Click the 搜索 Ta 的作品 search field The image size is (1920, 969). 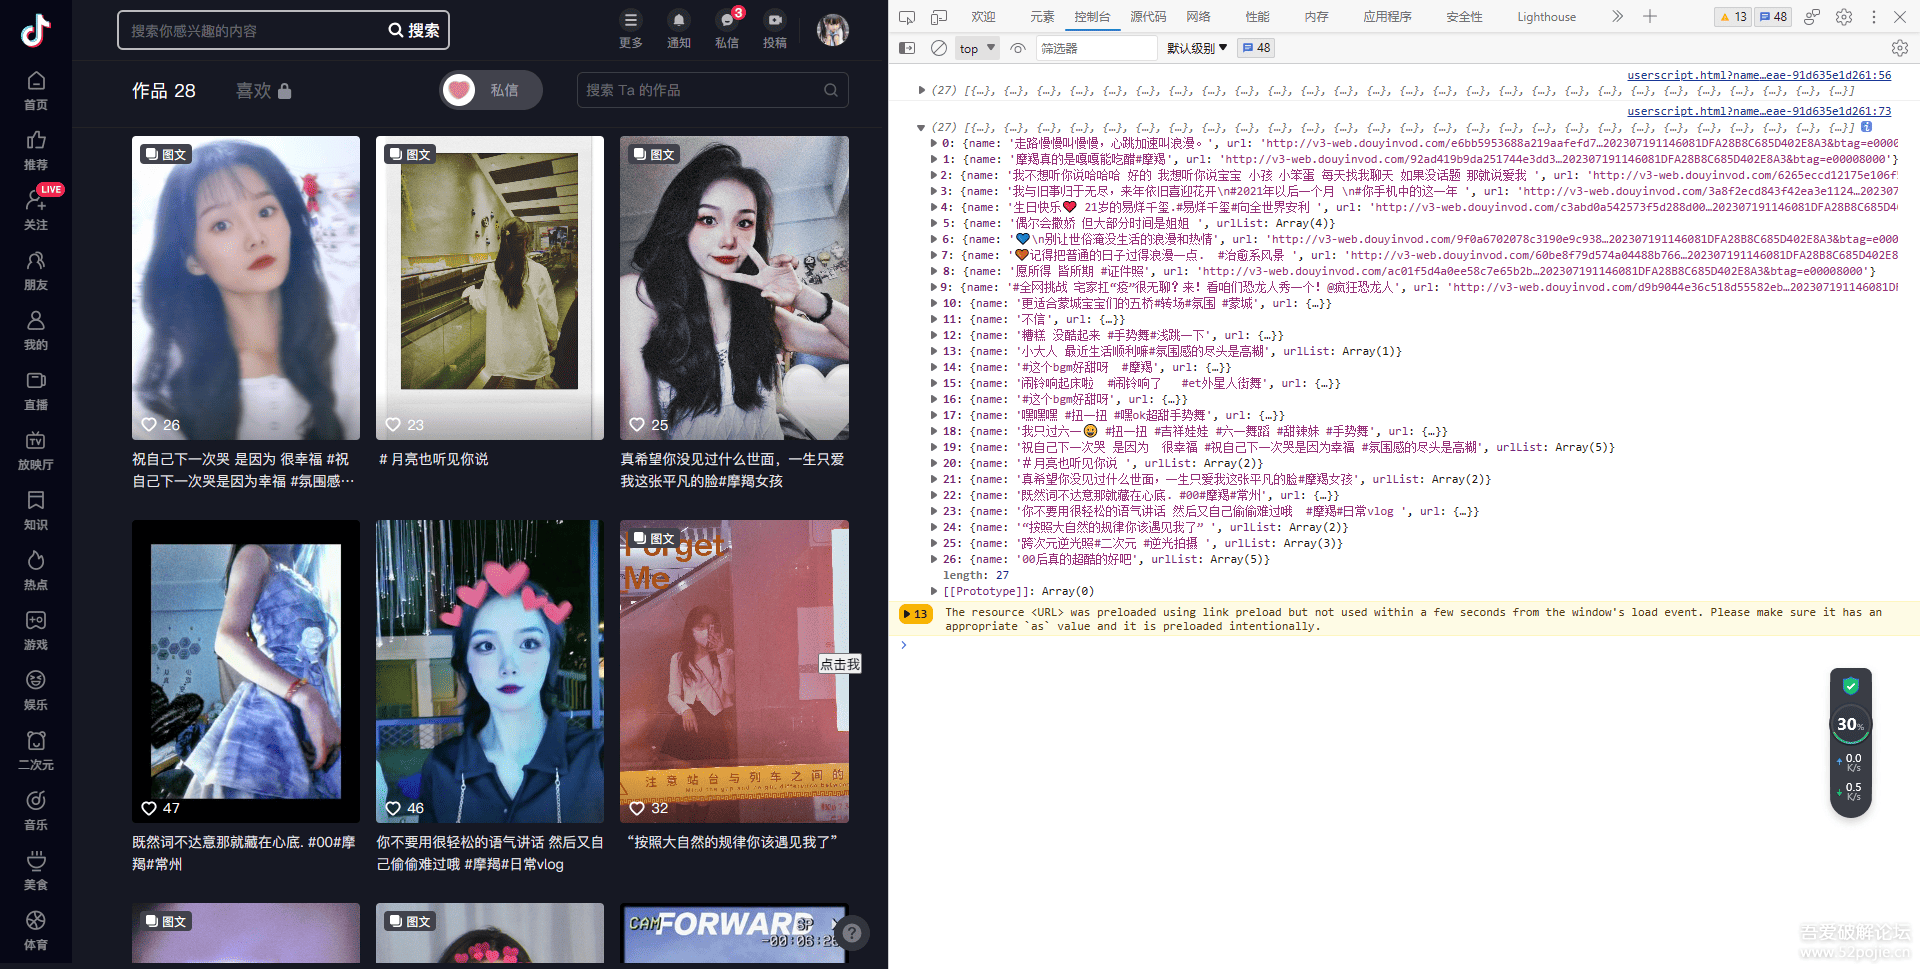(x=700, y=90)
